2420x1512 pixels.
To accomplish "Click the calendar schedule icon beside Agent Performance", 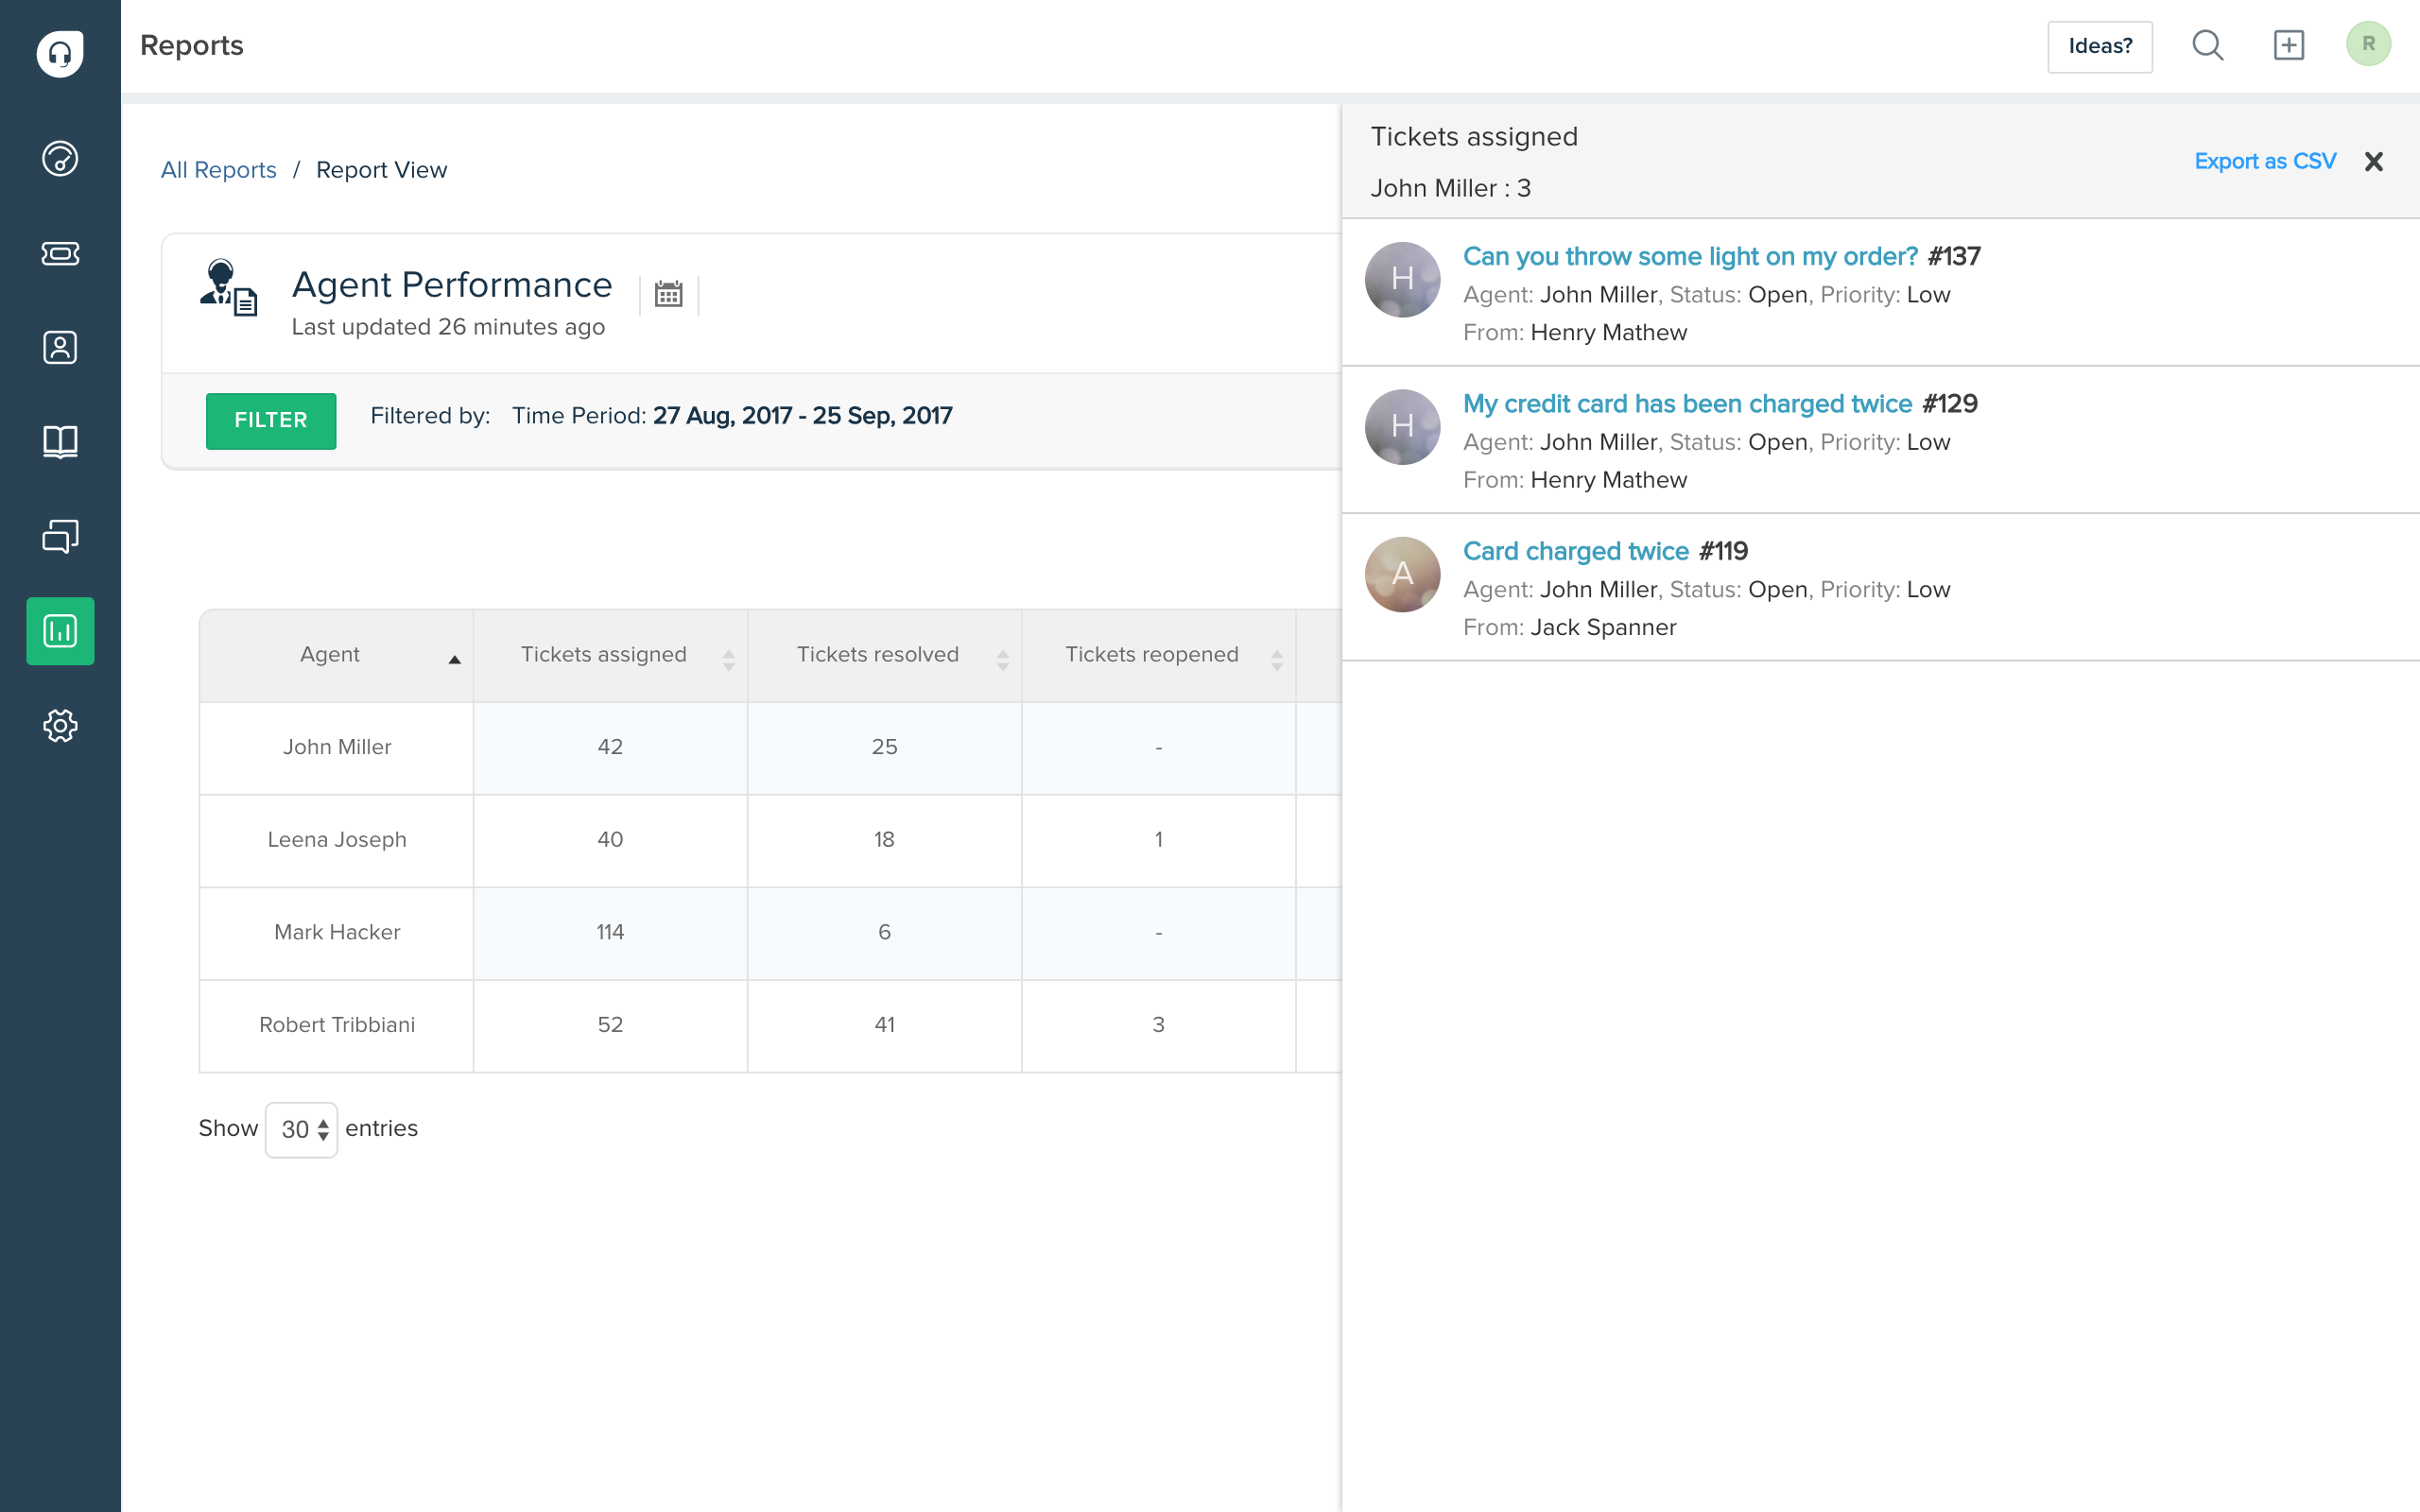I will tap(668, 294).
